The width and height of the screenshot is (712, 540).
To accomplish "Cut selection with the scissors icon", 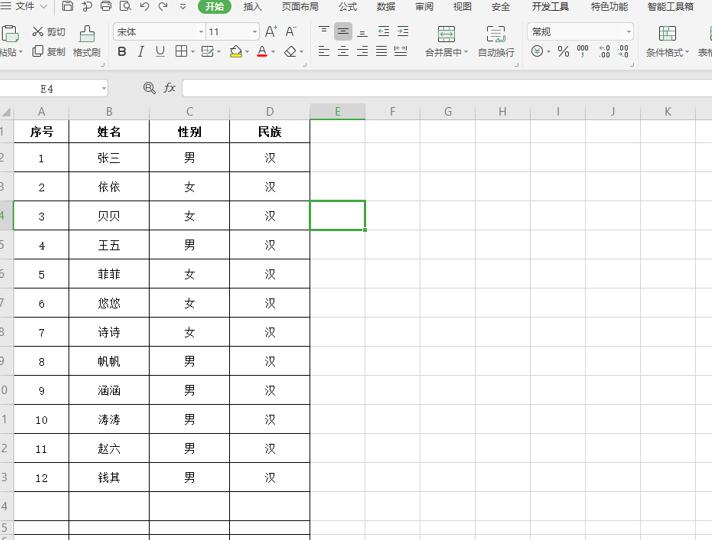I will pos(38,31).
